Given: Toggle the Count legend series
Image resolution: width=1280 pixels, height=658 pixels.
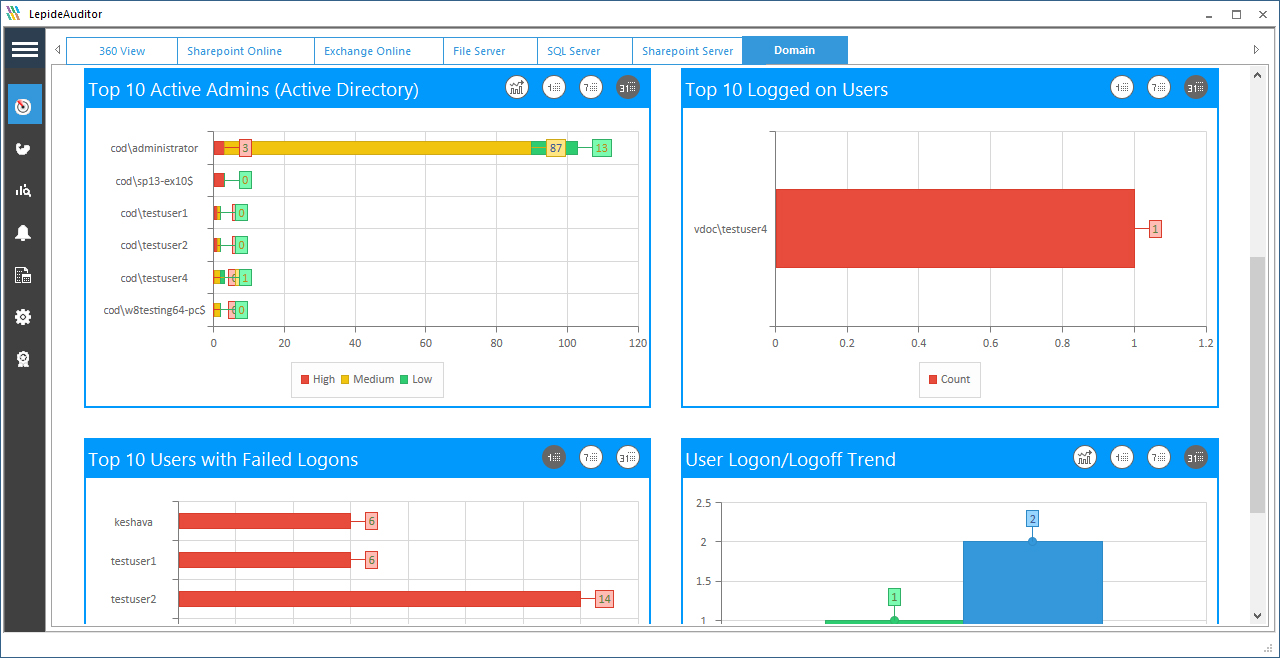Looking at the screenshot, I should tap(949, 379).
